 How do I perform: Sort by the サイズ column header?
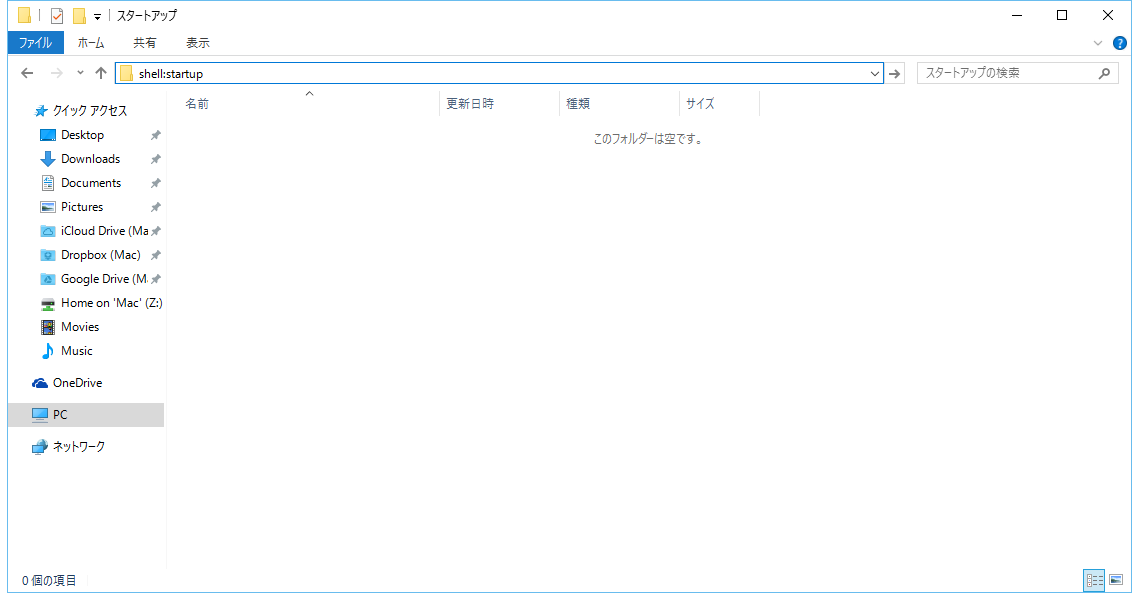(720, 103)
